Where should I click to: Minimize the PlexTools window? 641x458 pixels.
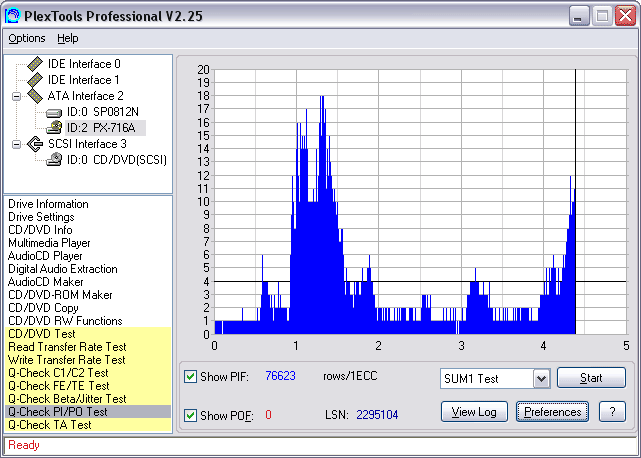(579, 16)
